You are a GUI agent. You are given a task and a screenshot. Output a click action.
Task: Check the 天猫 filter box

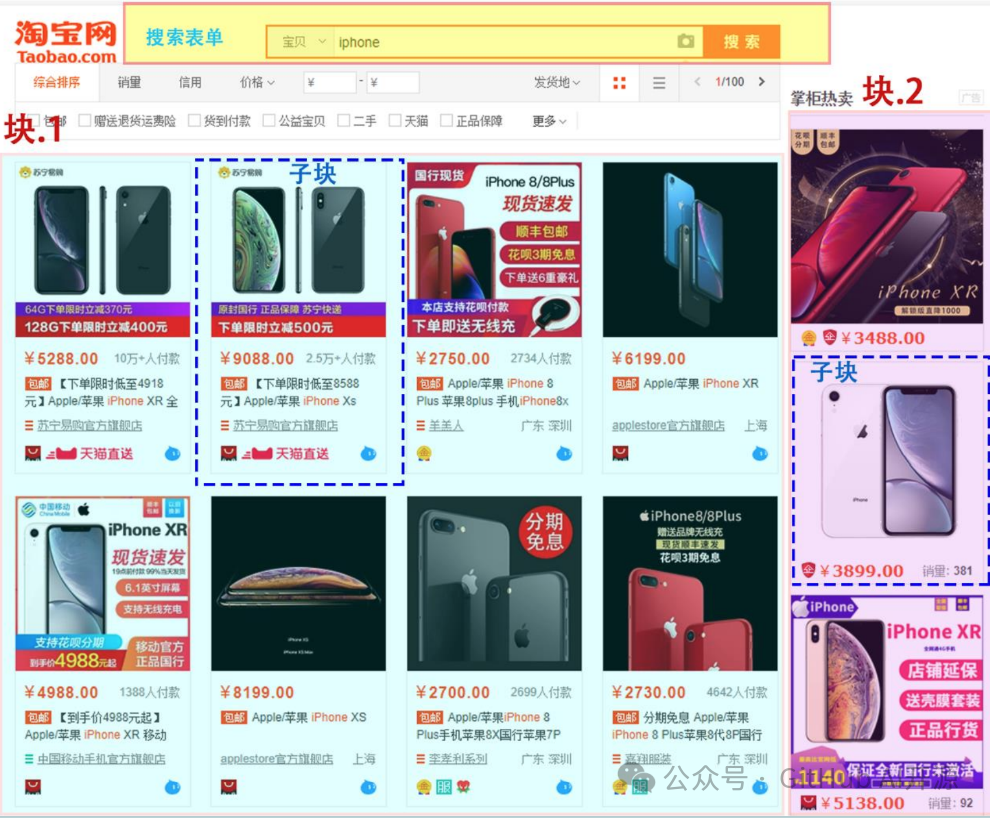(395, 121)
